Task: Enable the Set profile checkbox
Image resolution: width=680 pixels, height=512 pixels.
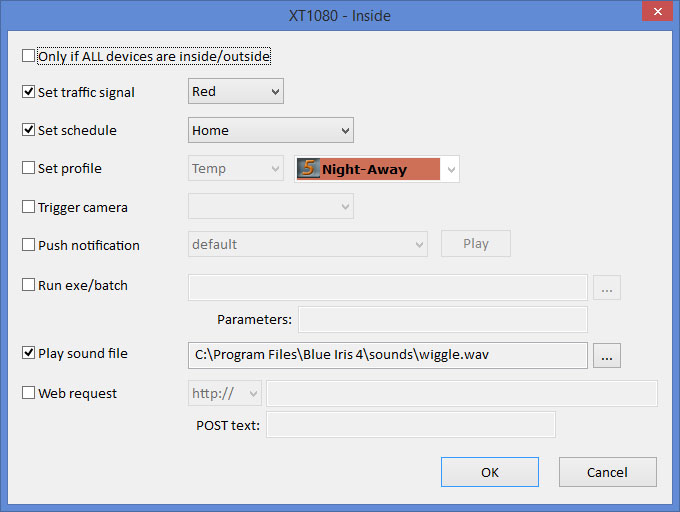Action: (x=28, y=168)
